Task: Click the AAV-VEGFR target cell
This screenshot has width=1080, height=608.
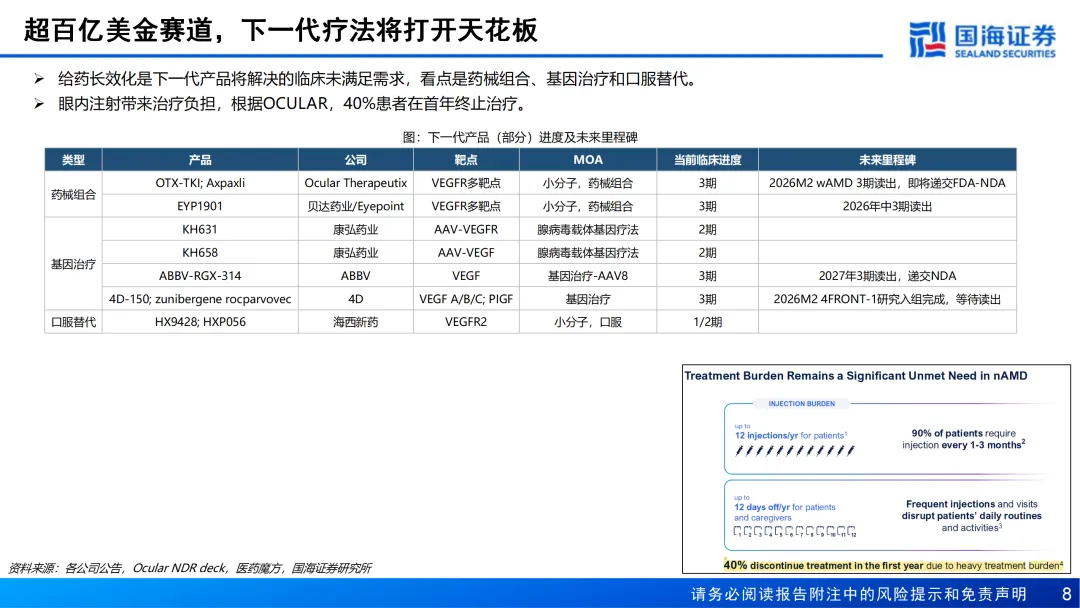Action: tap(466, 229)
